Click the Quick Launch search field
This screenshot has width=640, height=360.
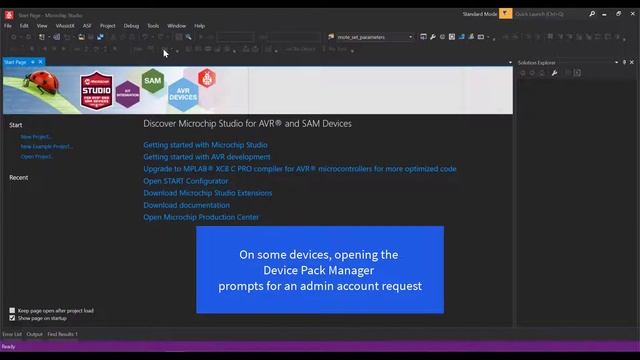(x=549, y=14)
